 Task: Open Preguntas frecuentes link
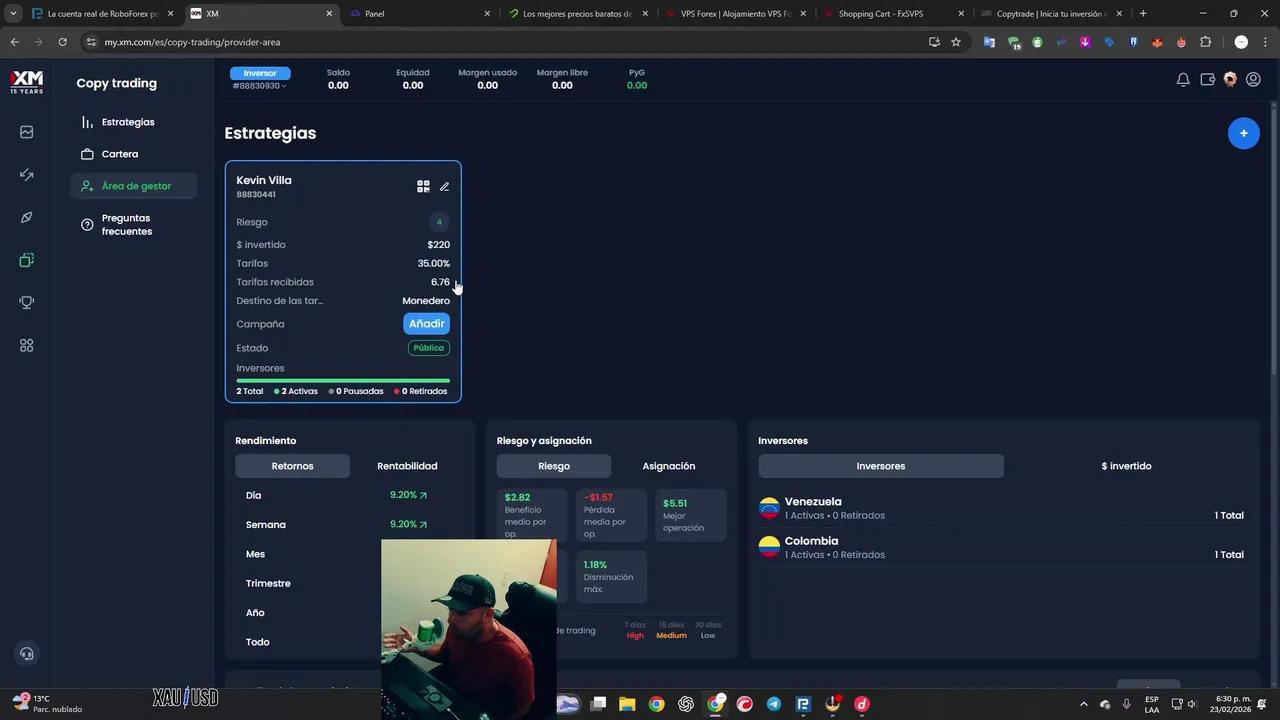coord(126,225)
